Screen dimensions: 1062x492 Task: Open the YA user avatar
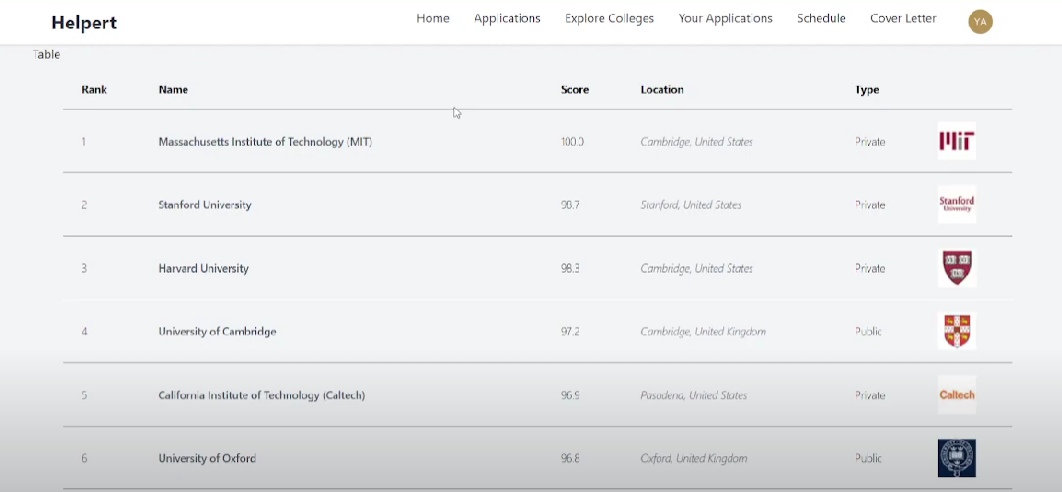[980, 21]
